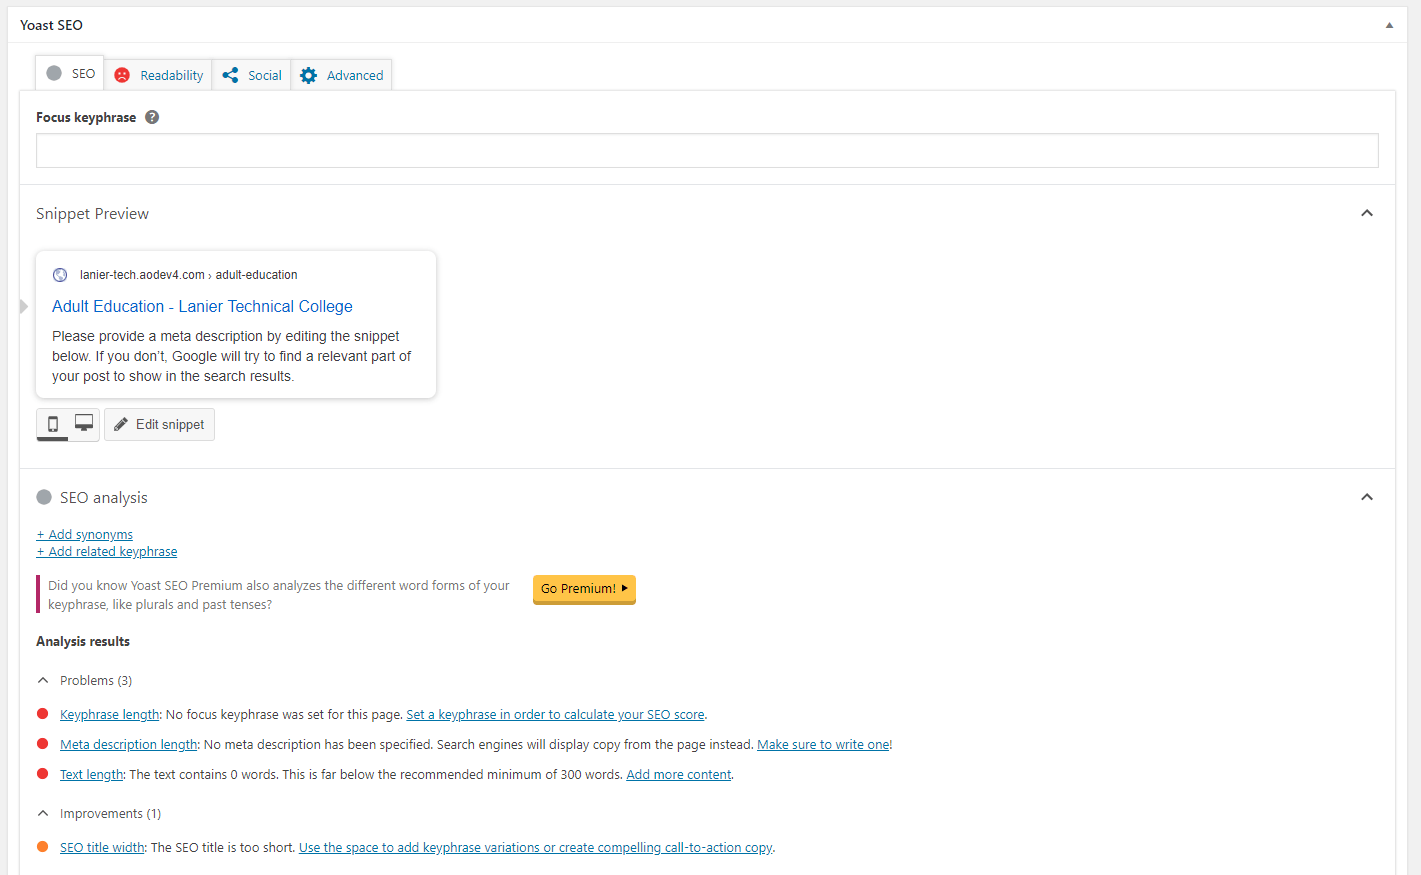Click the orange bullet beside SEO title width

coord(43,847)
